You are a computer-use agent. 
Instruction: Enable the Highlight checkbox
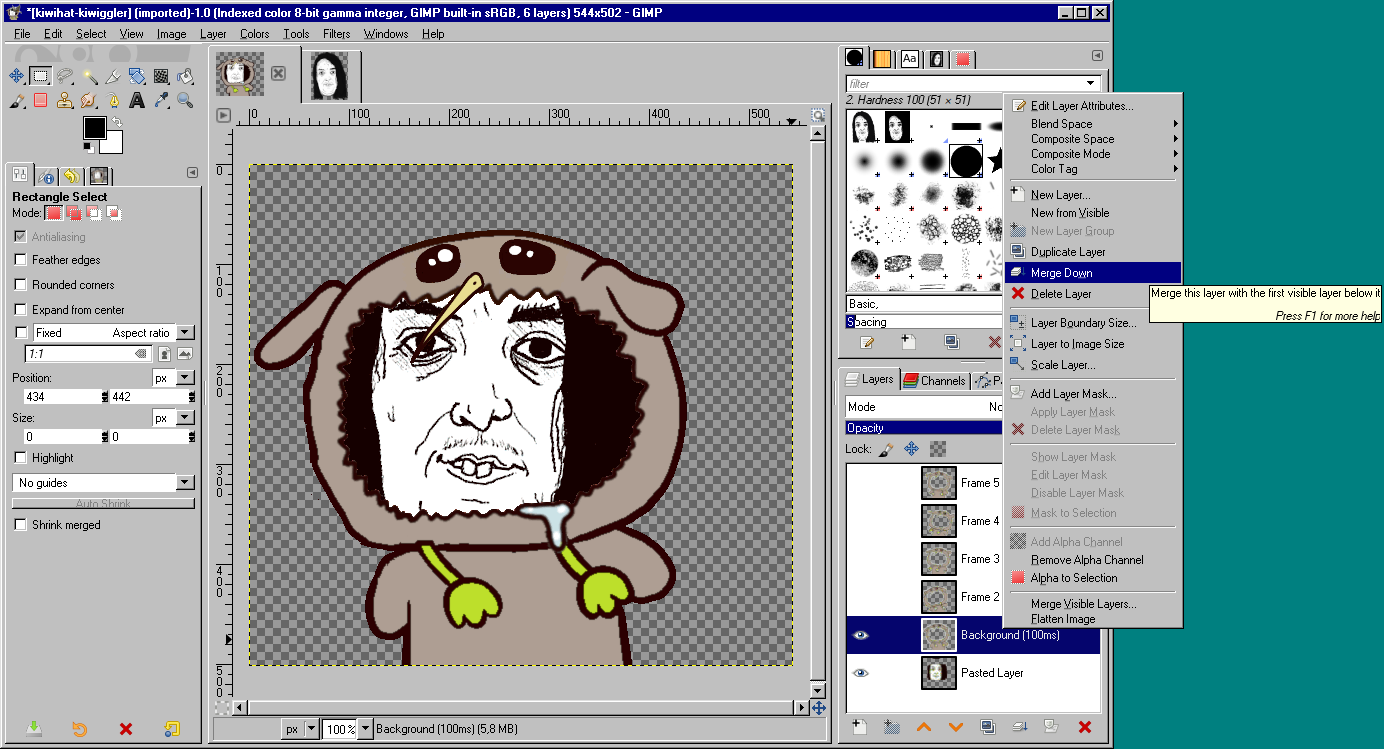click(20, 458)
